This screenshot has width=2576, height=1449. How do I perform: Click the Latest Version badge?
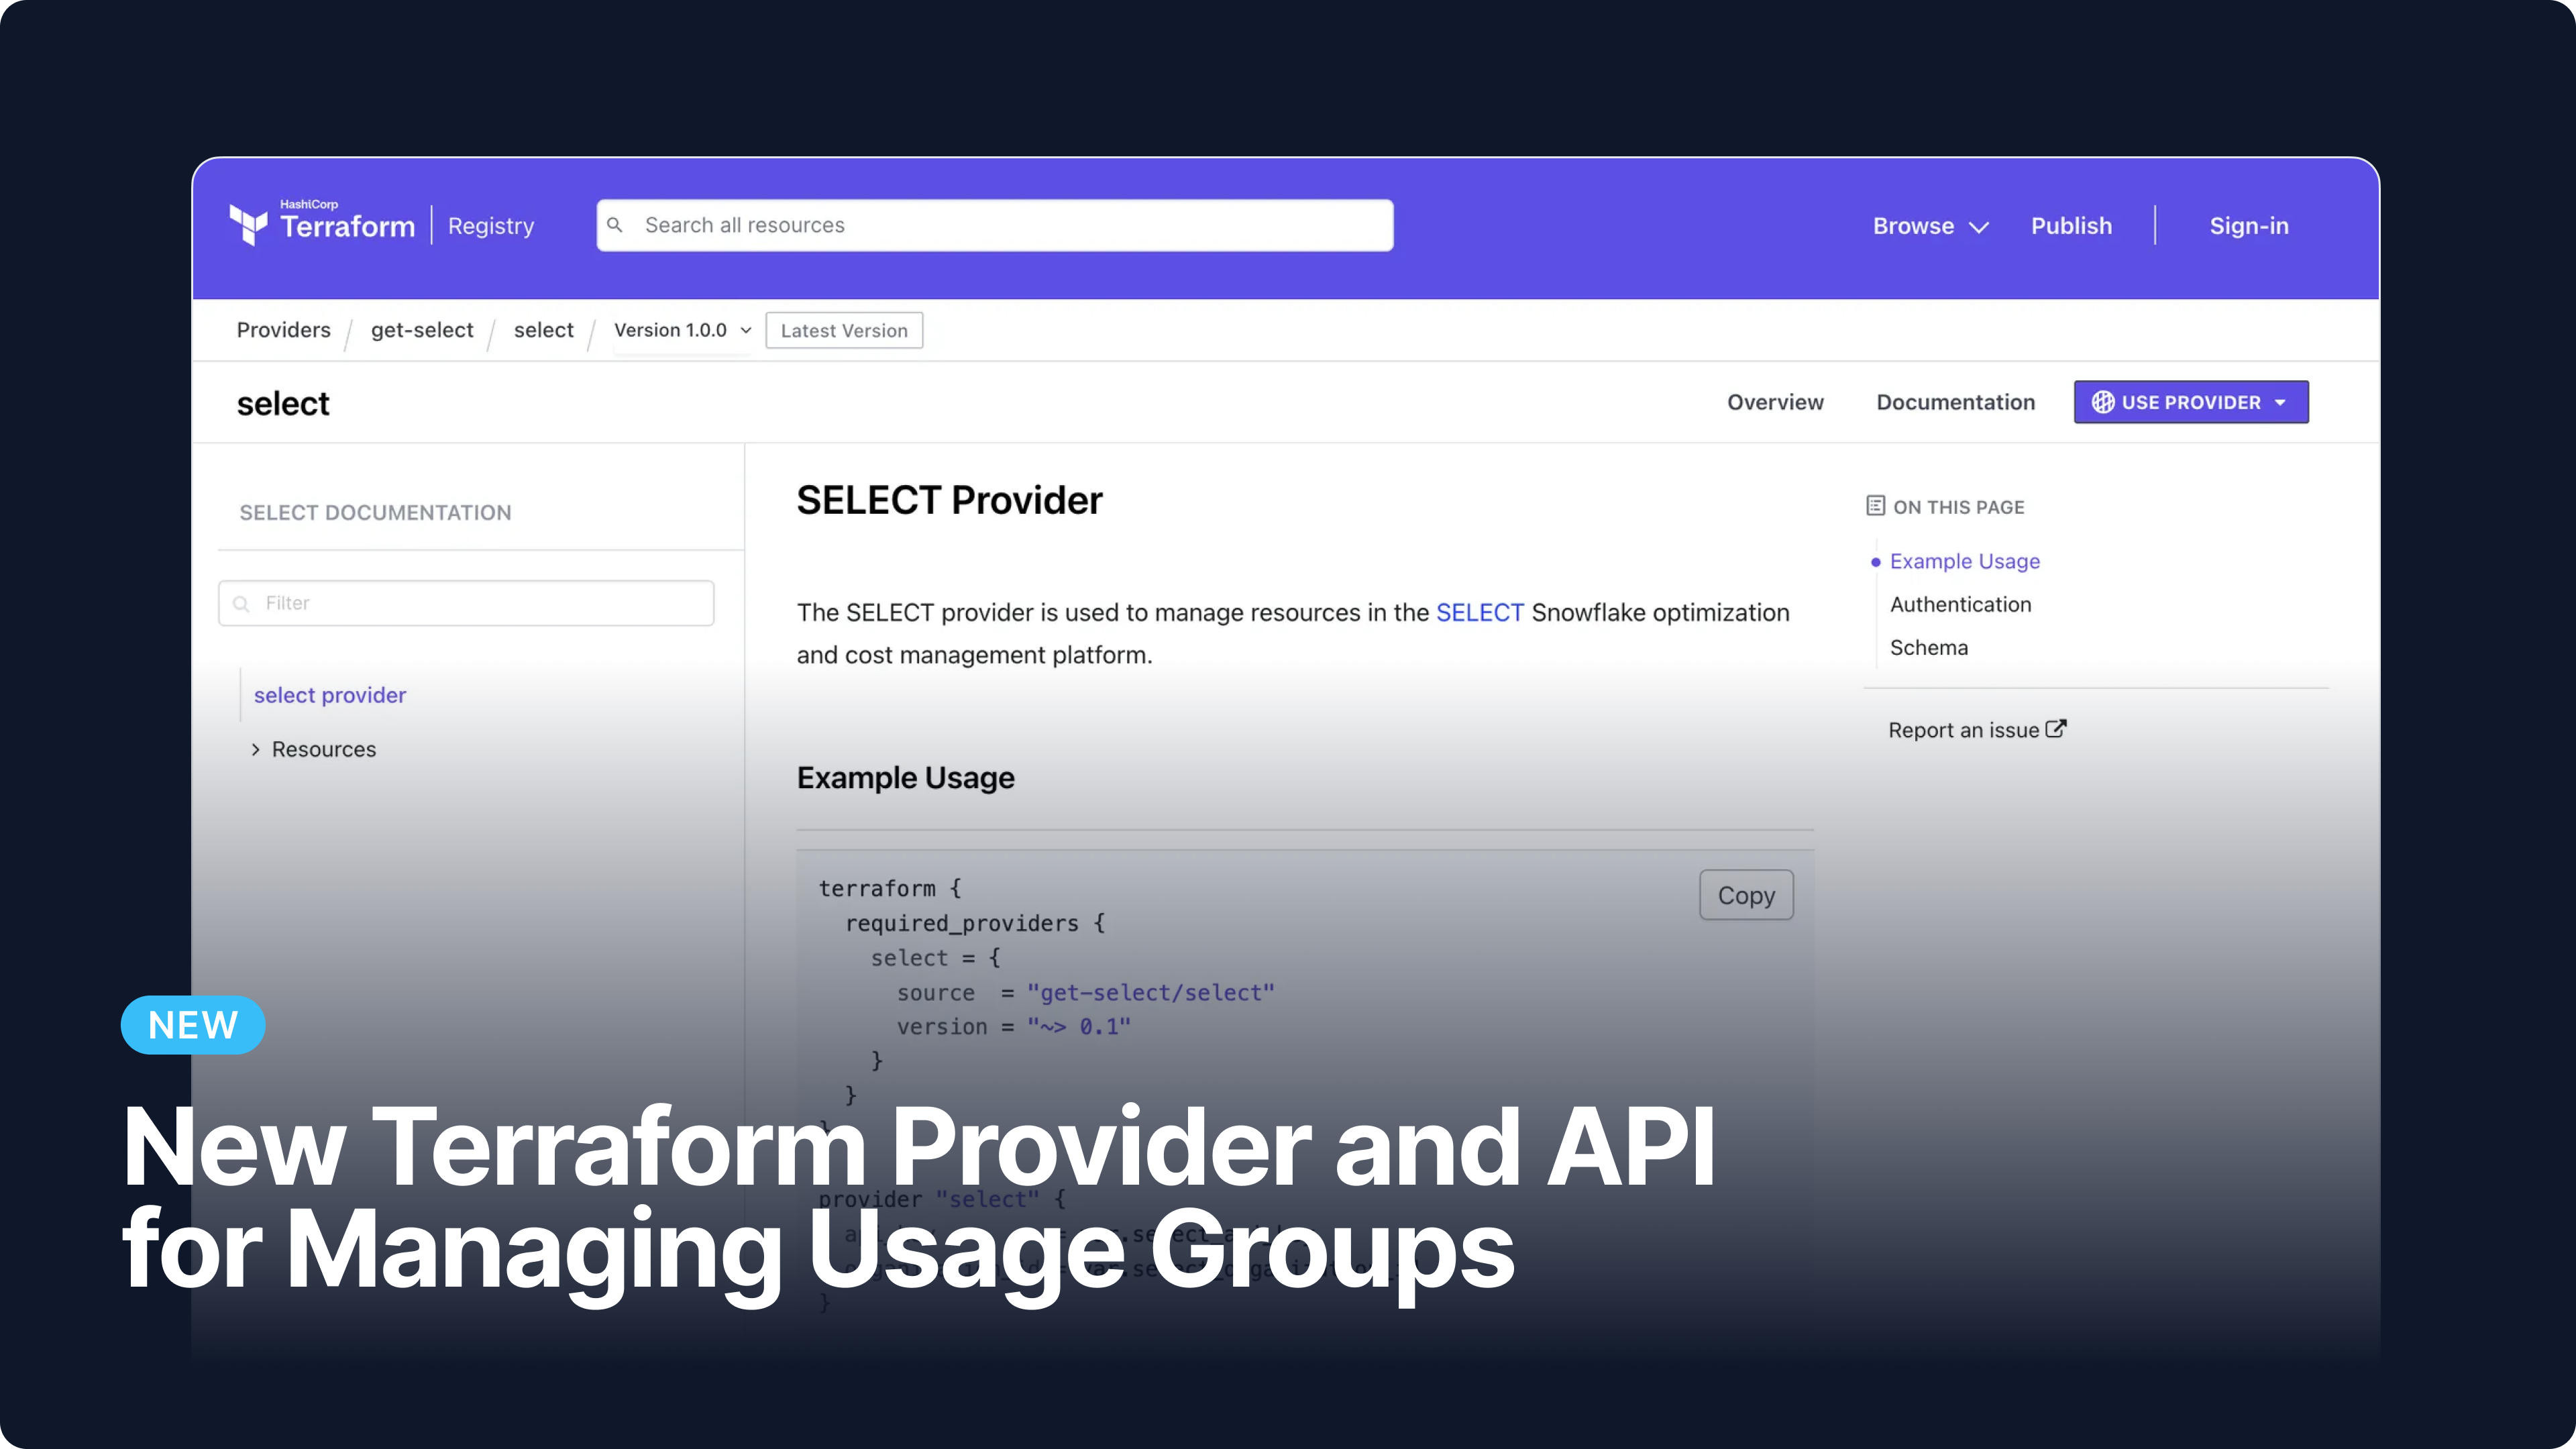844,330
